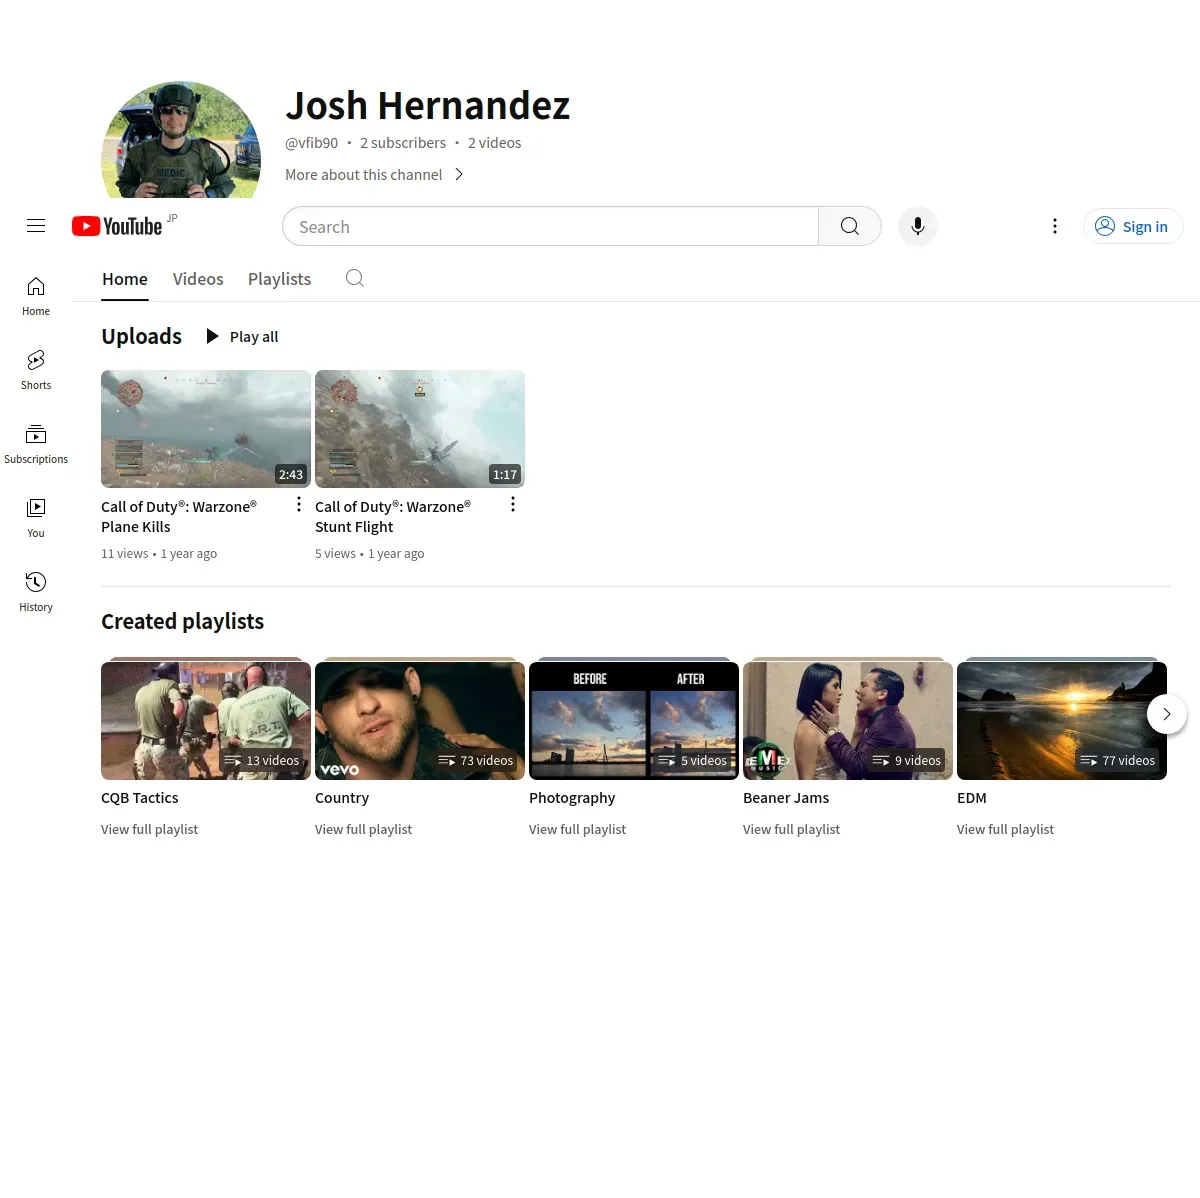Start voice search with microphone icon
The width and height of the screenshot is (1200, 1198).
(918, 226)
